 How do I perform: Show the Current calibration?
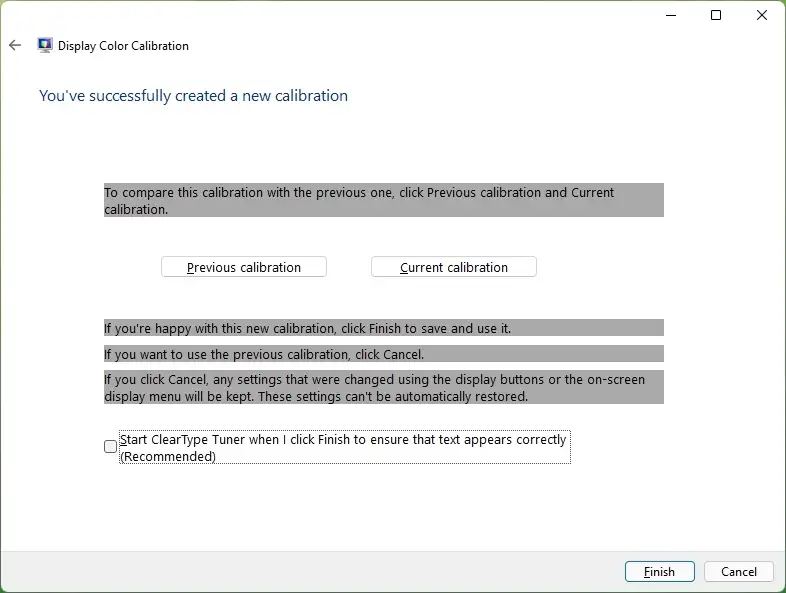pos(454,267)
